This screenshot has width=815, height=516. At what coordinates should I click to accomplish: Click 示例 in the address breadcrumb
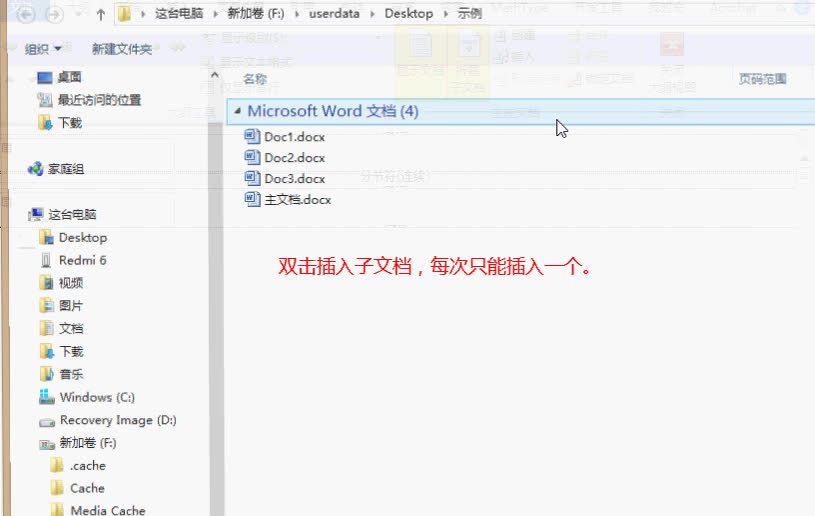[469, 14]
